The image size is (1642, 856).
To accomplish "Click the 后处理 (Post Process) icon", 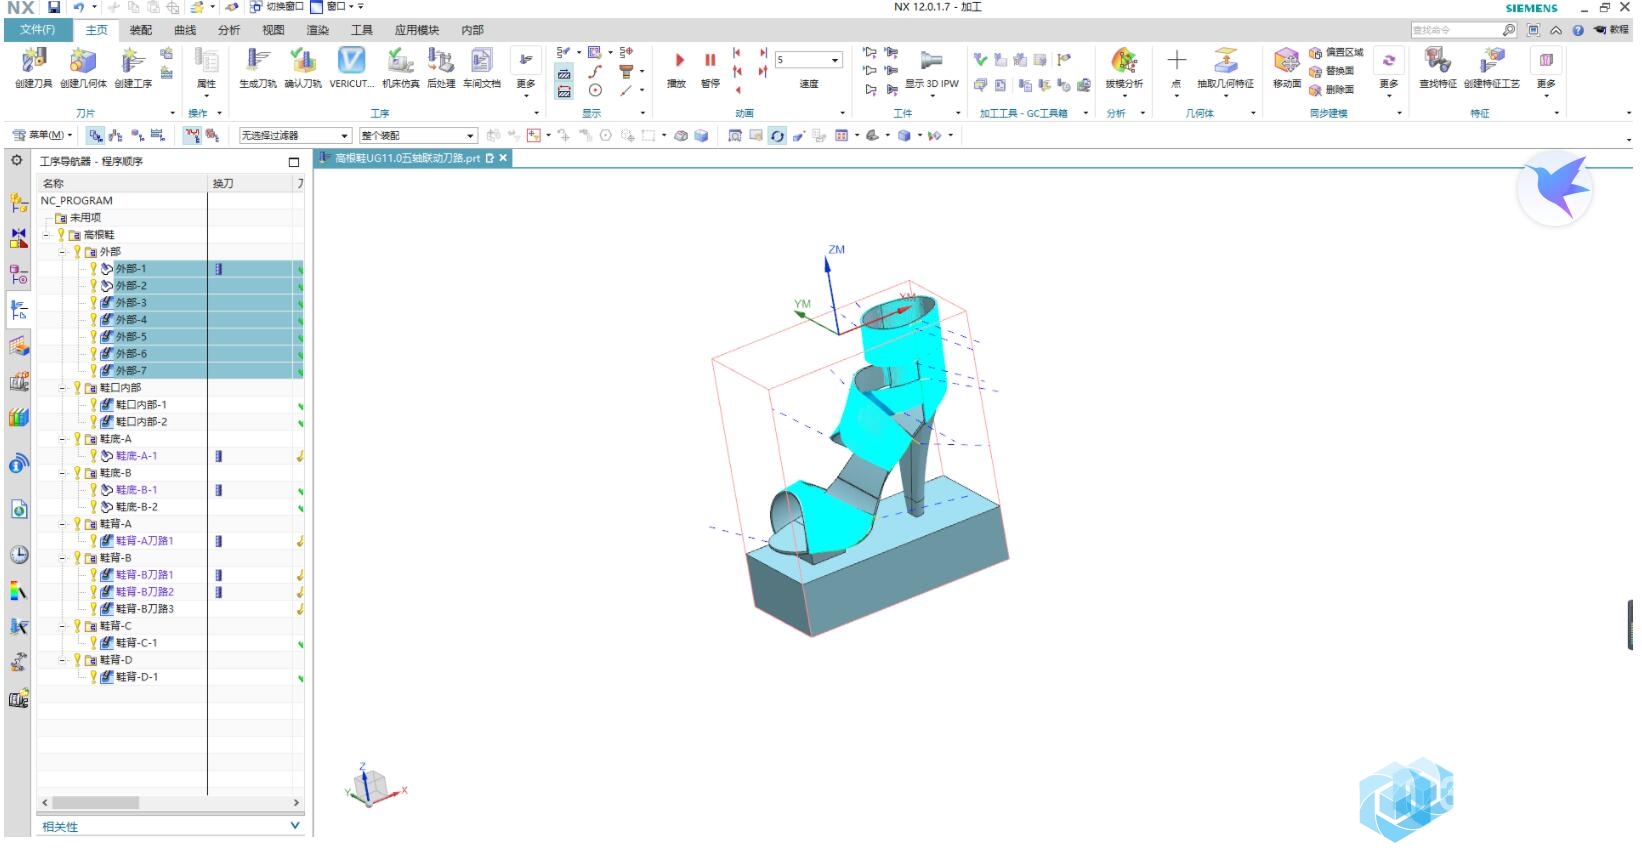I will (x=441, y=67).
